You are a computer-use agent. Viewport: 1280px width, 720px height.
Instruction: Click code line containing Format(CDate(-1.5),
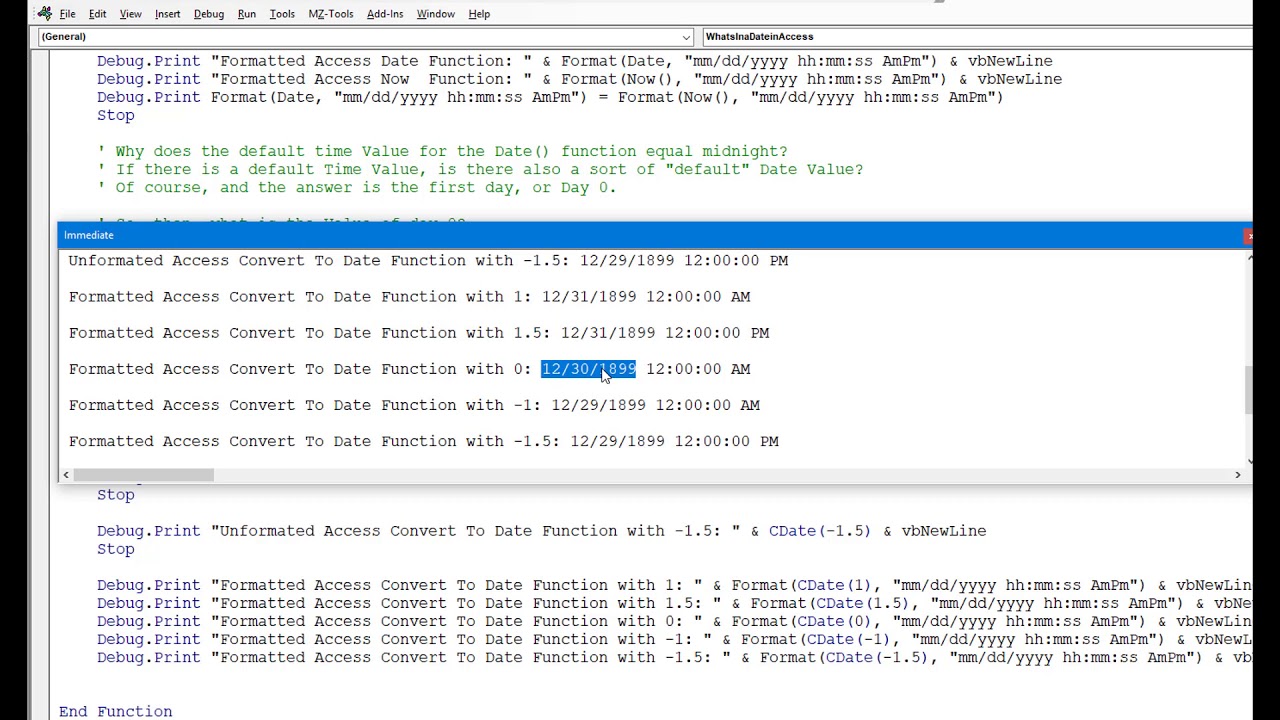tap(674, 657)
